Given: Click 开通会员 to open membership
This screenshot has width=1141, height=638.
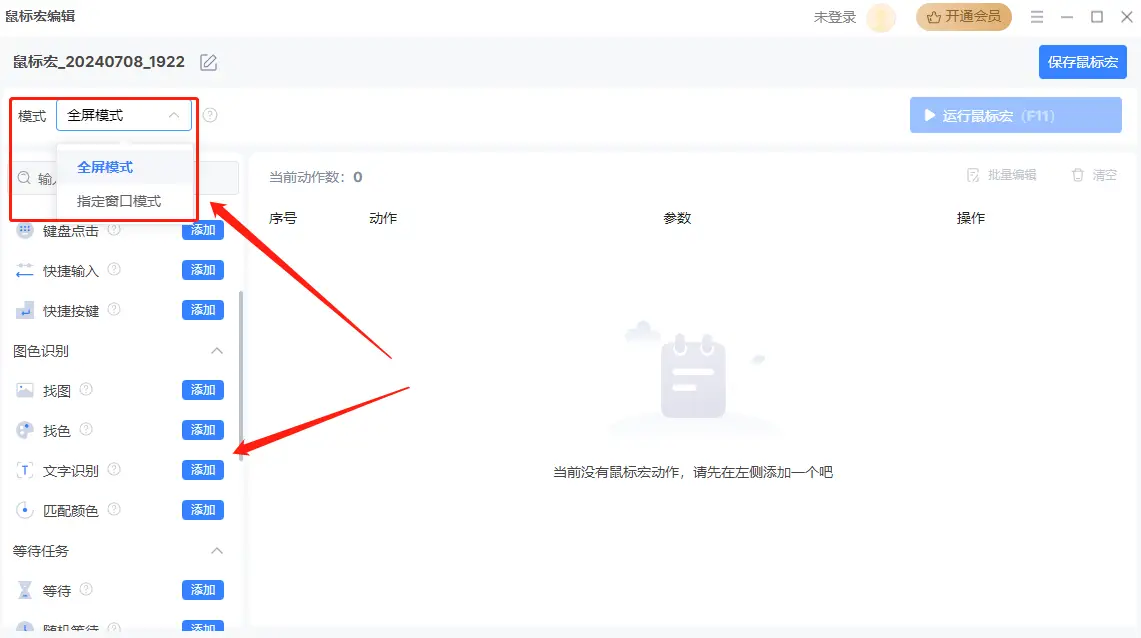Looking at the screenshot, I should [963, 16].
